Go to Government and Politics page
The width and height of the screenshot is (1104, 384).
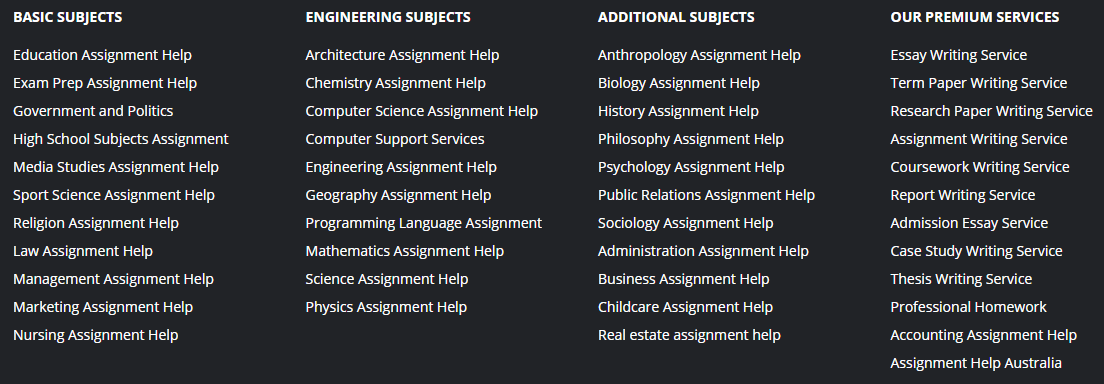coord(93,111)
